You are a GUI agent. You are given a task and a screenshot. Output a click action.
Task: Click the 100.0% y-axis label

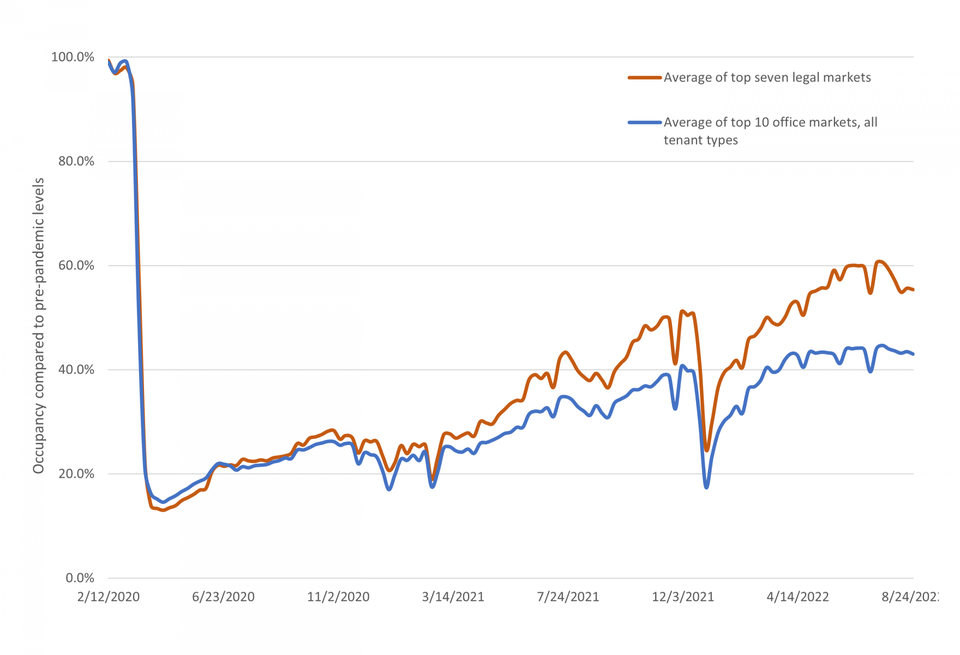[73, 57]
